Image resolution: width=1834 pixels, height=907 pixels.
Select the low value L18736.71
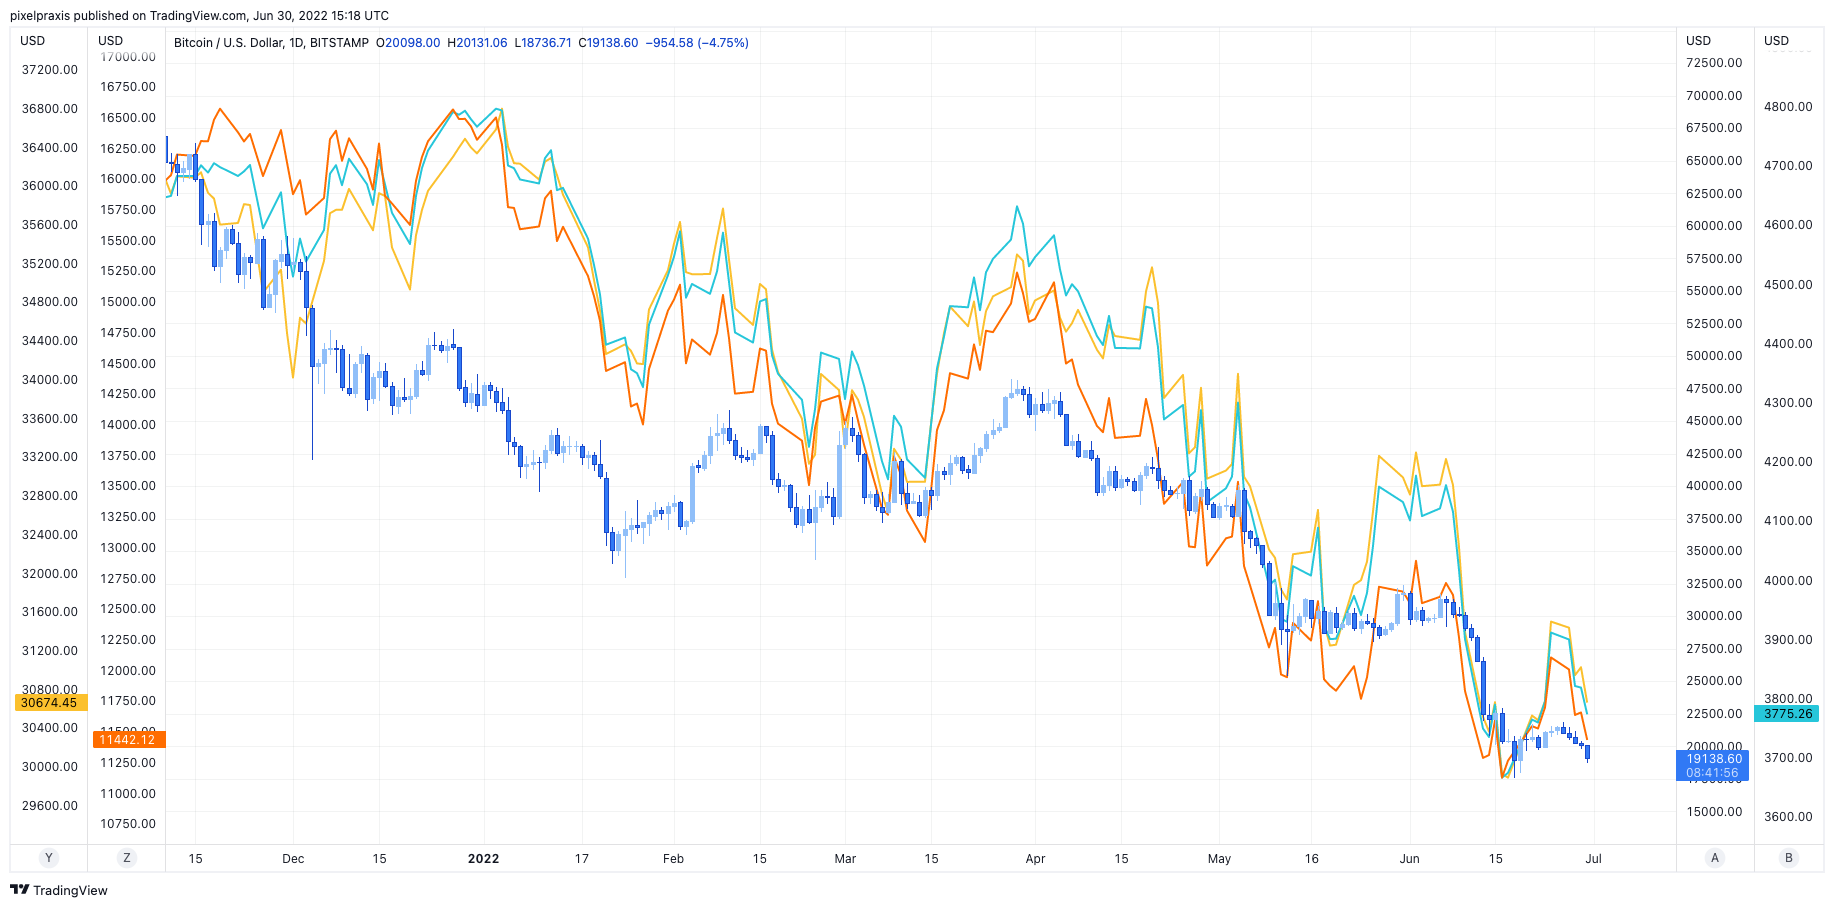click(x=543, y=43)
